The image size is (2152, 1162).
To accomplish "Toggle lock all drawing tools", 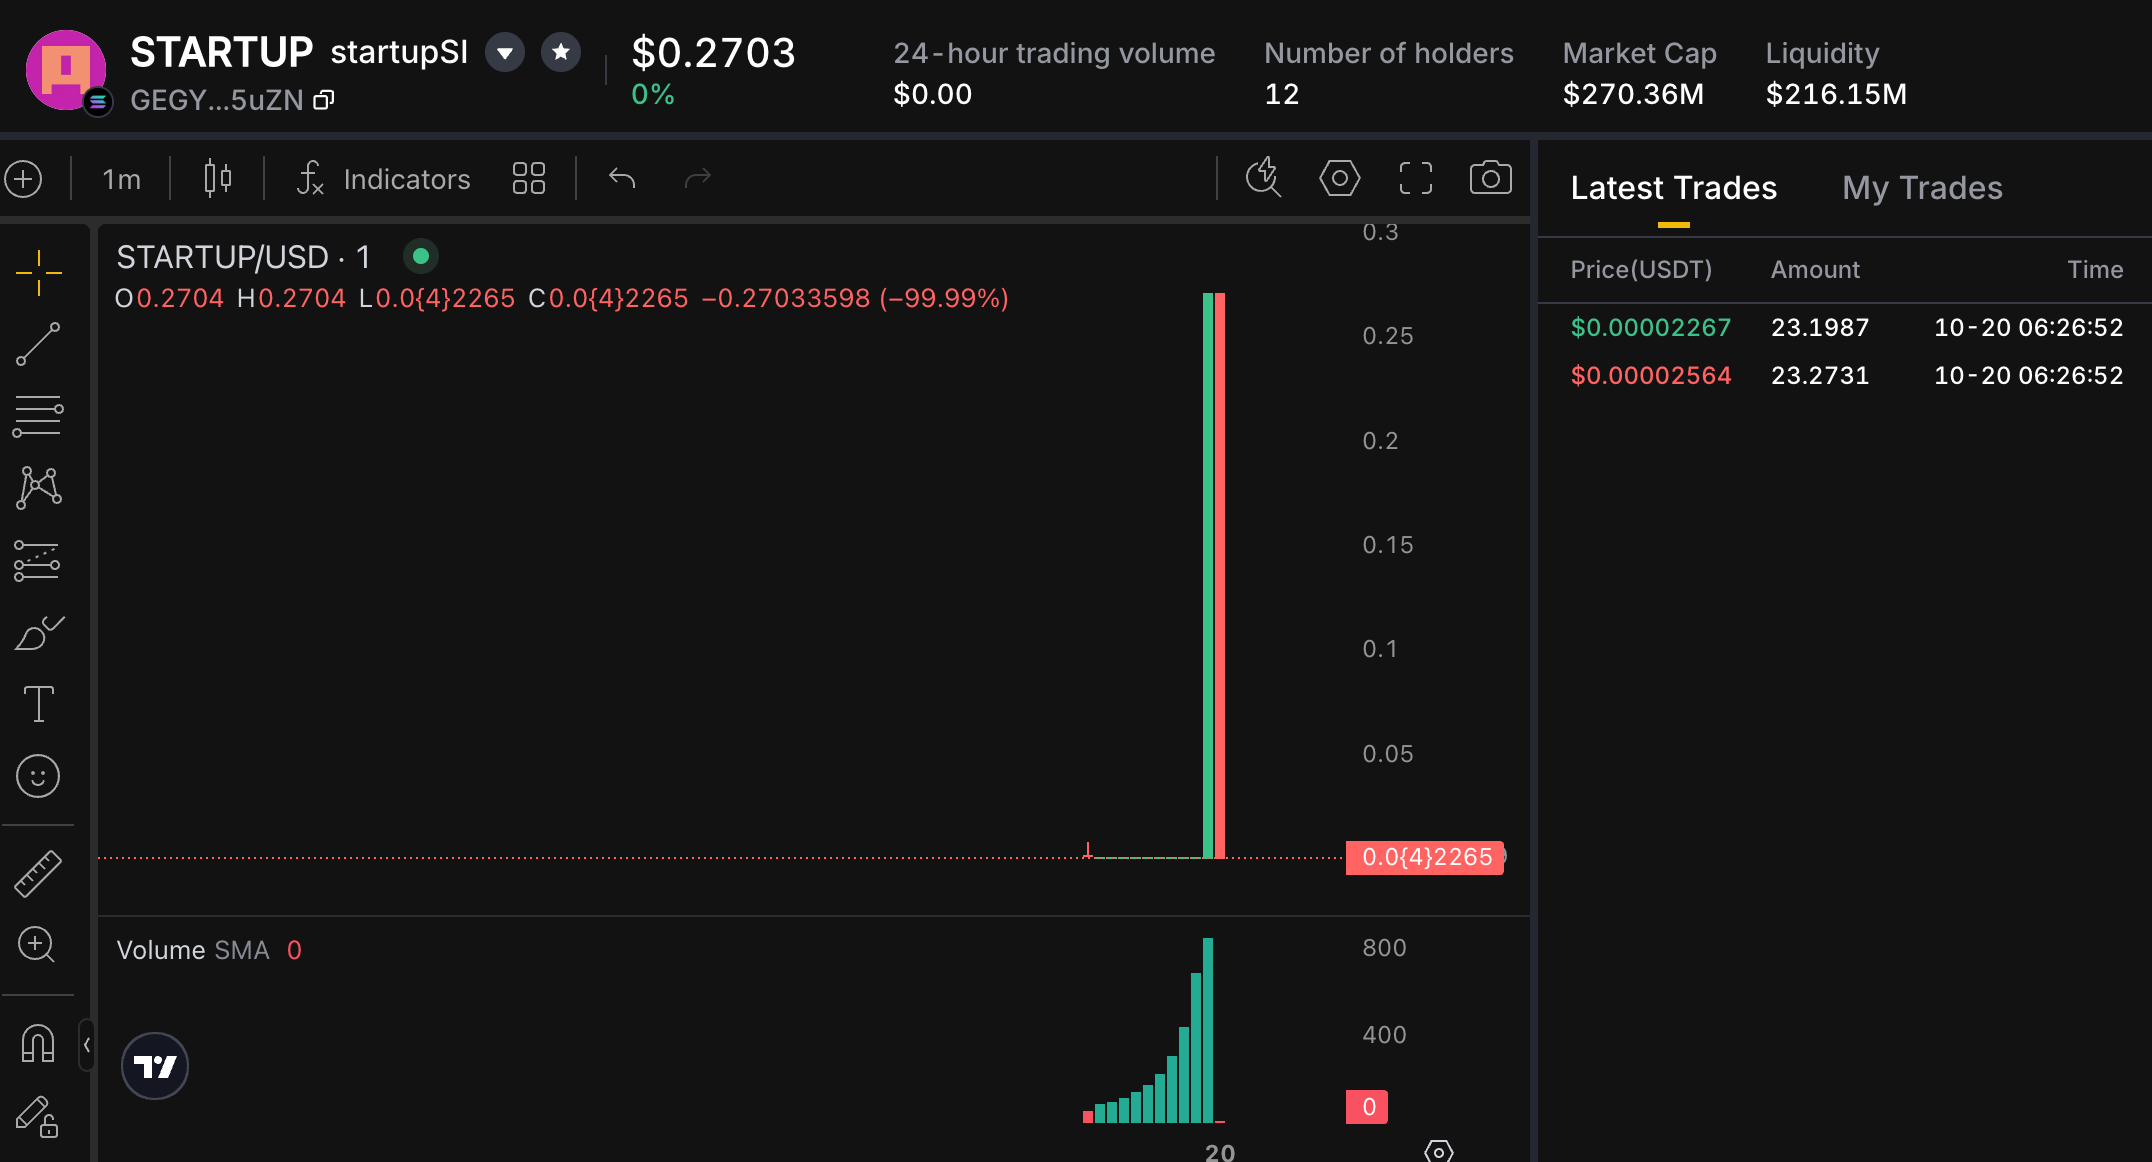I will coord(38,1116).
